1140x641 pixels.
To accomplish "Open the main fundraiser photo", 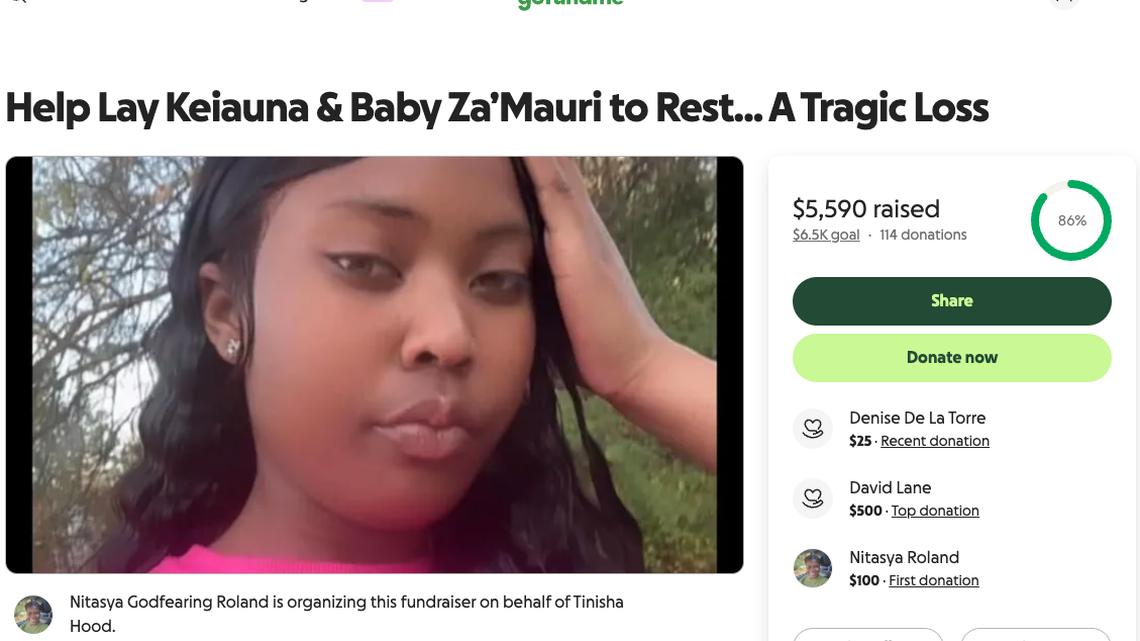I will pos(374,365).
